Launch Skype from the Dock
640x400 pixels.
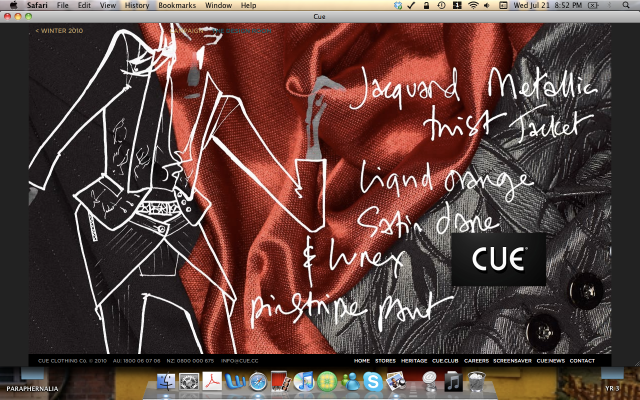tap(373, 382)
